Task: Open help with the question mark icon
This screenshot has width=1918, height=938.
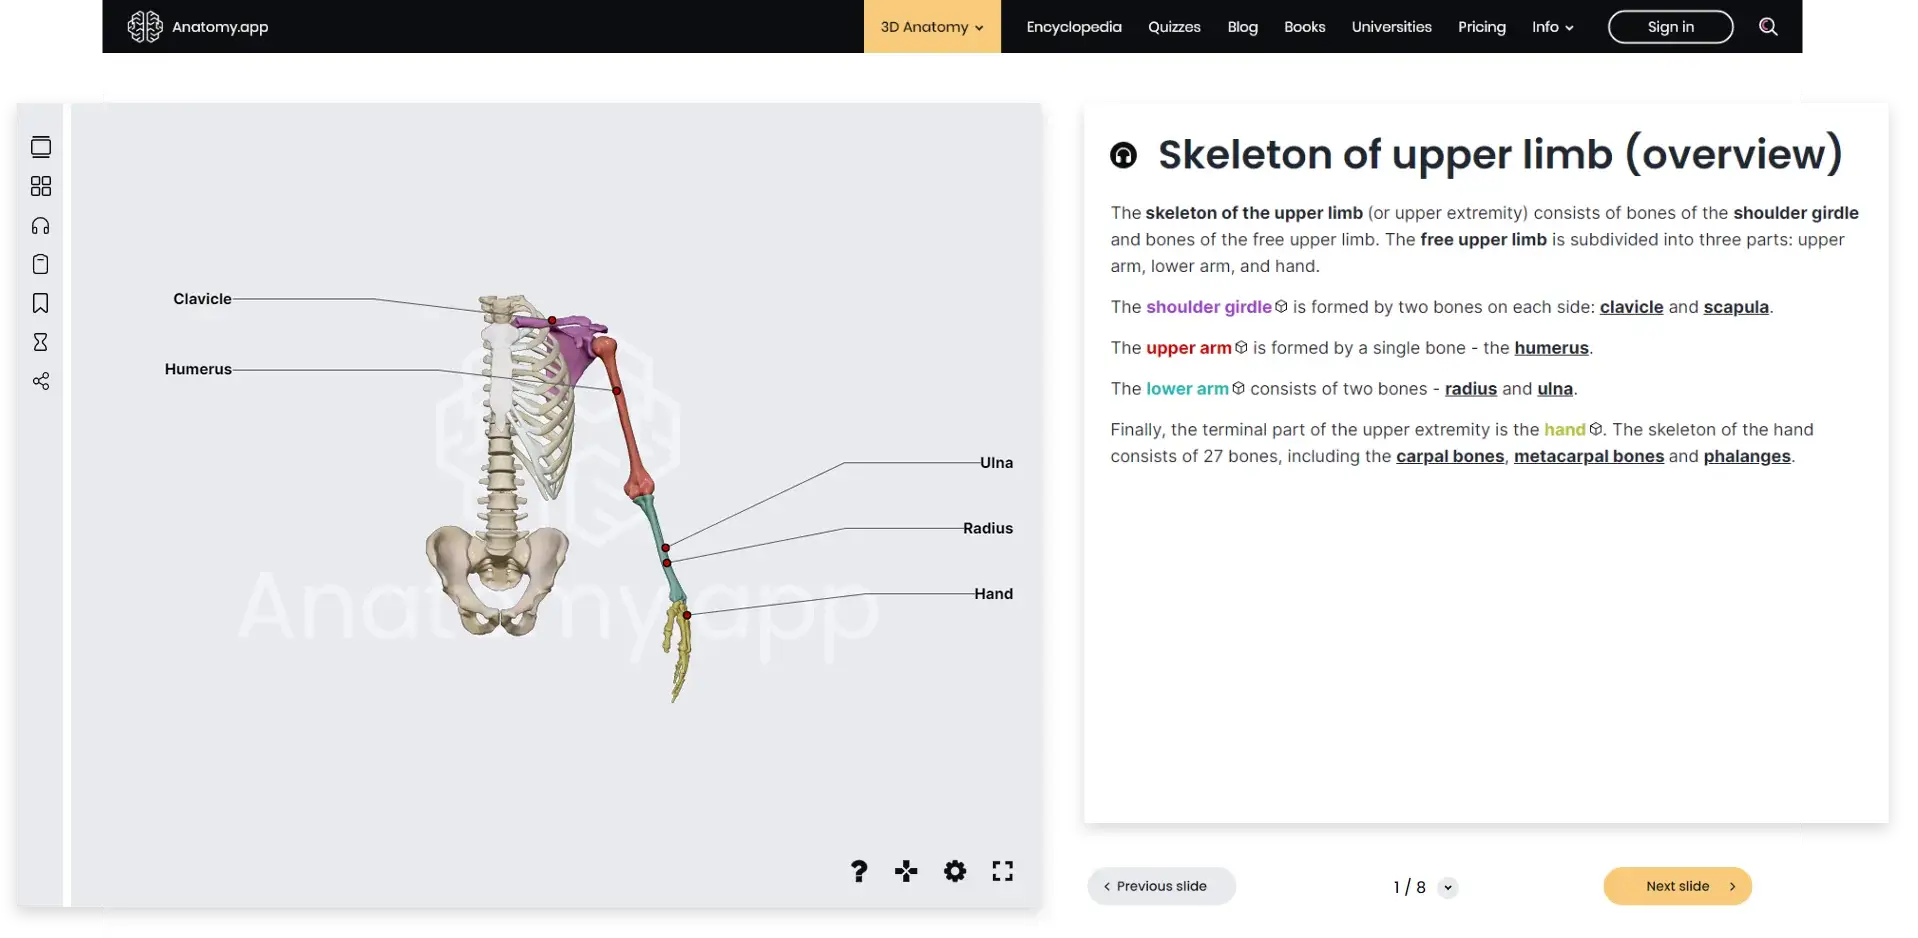Action: [x=858, y=871]
